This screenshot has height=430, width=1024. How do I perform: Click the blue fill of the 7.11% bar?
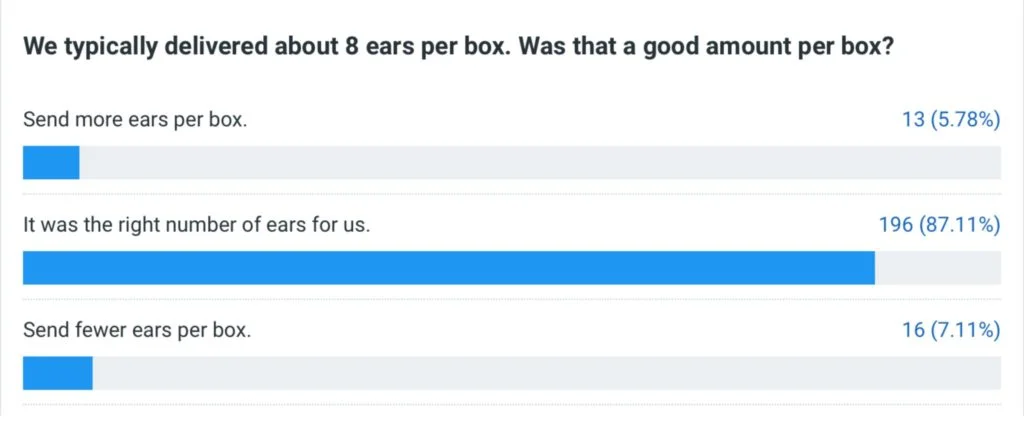click(x=58, y=373)
